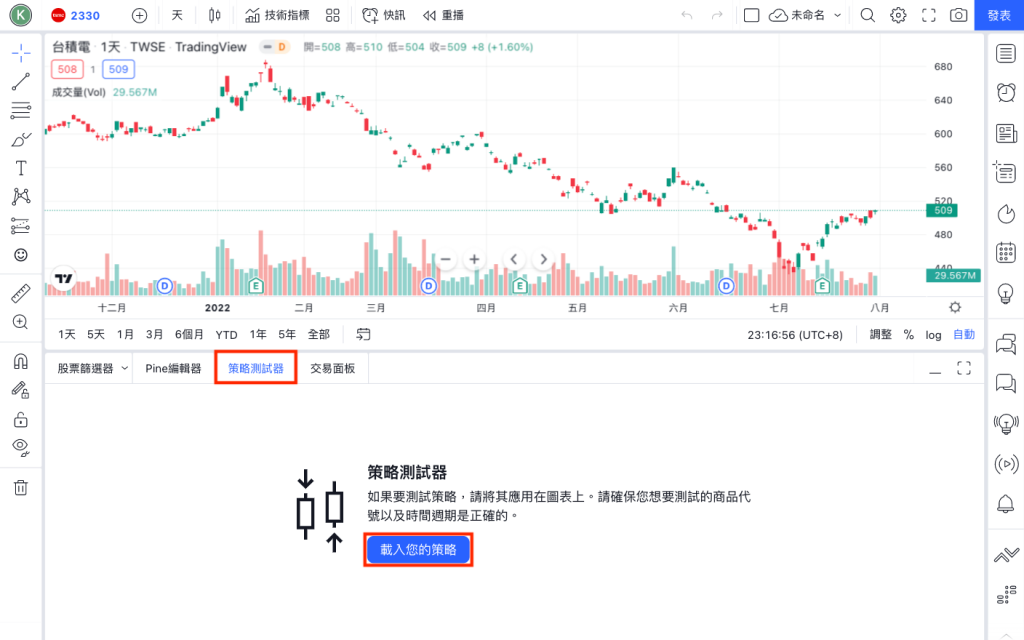Screen dimensions: 1024x640
Task: Select the brush drawing tool
Action: [x=21, y=139]
